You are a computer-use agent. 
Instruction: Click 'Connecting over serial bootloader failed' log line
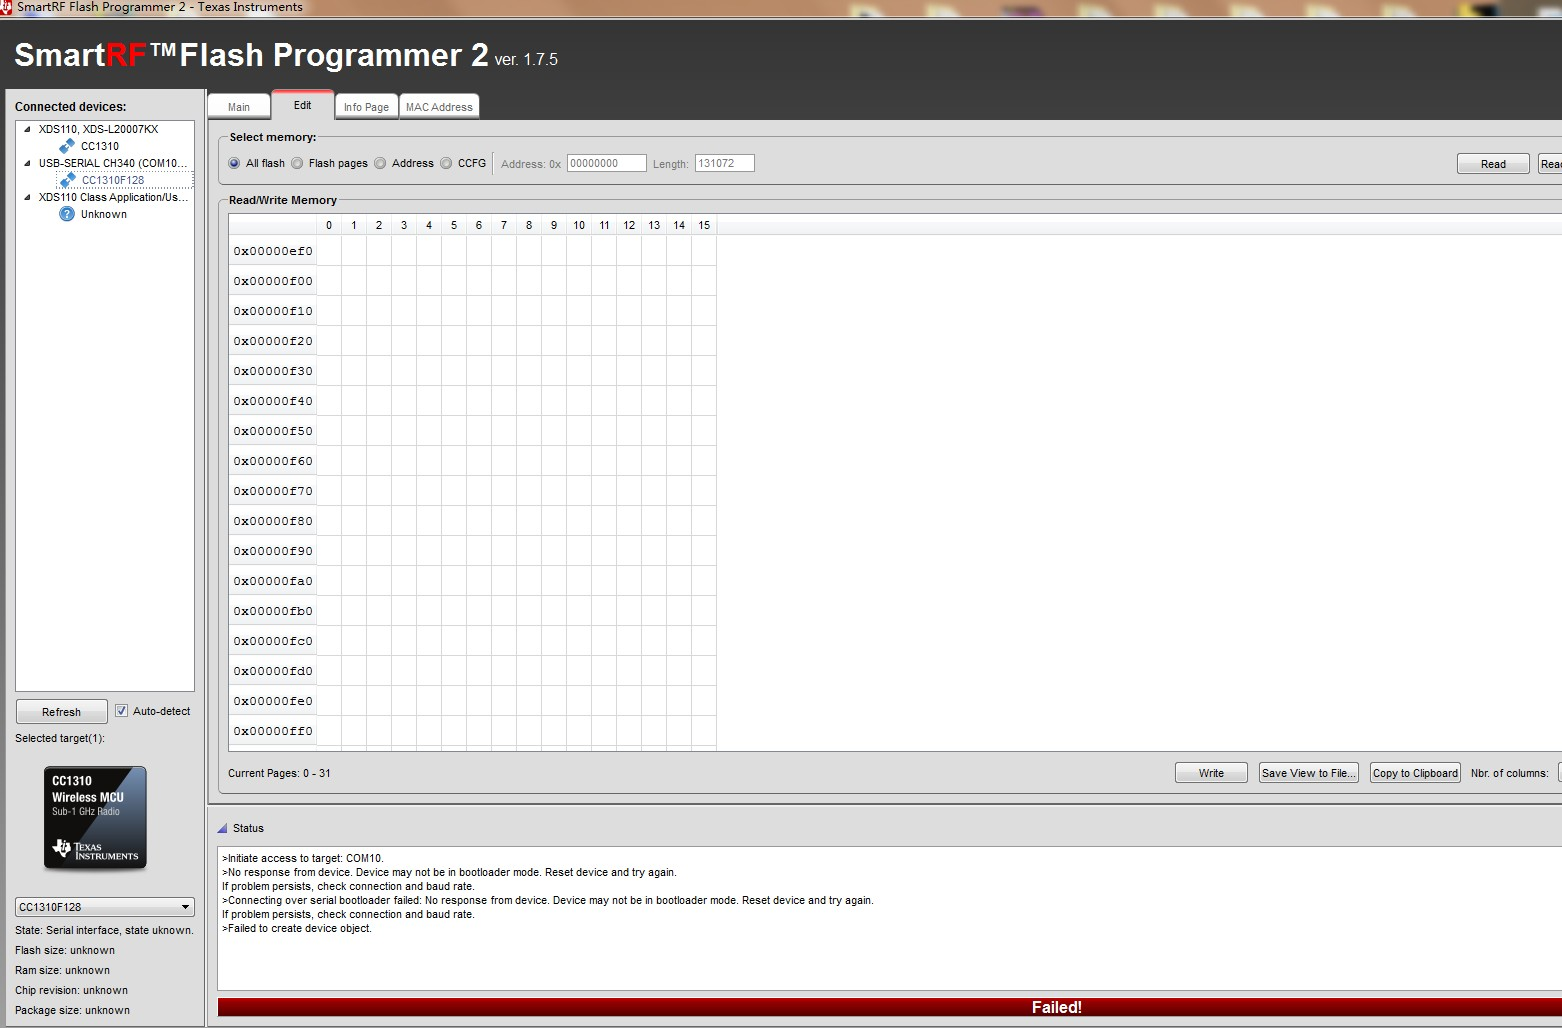pos(548,900)
